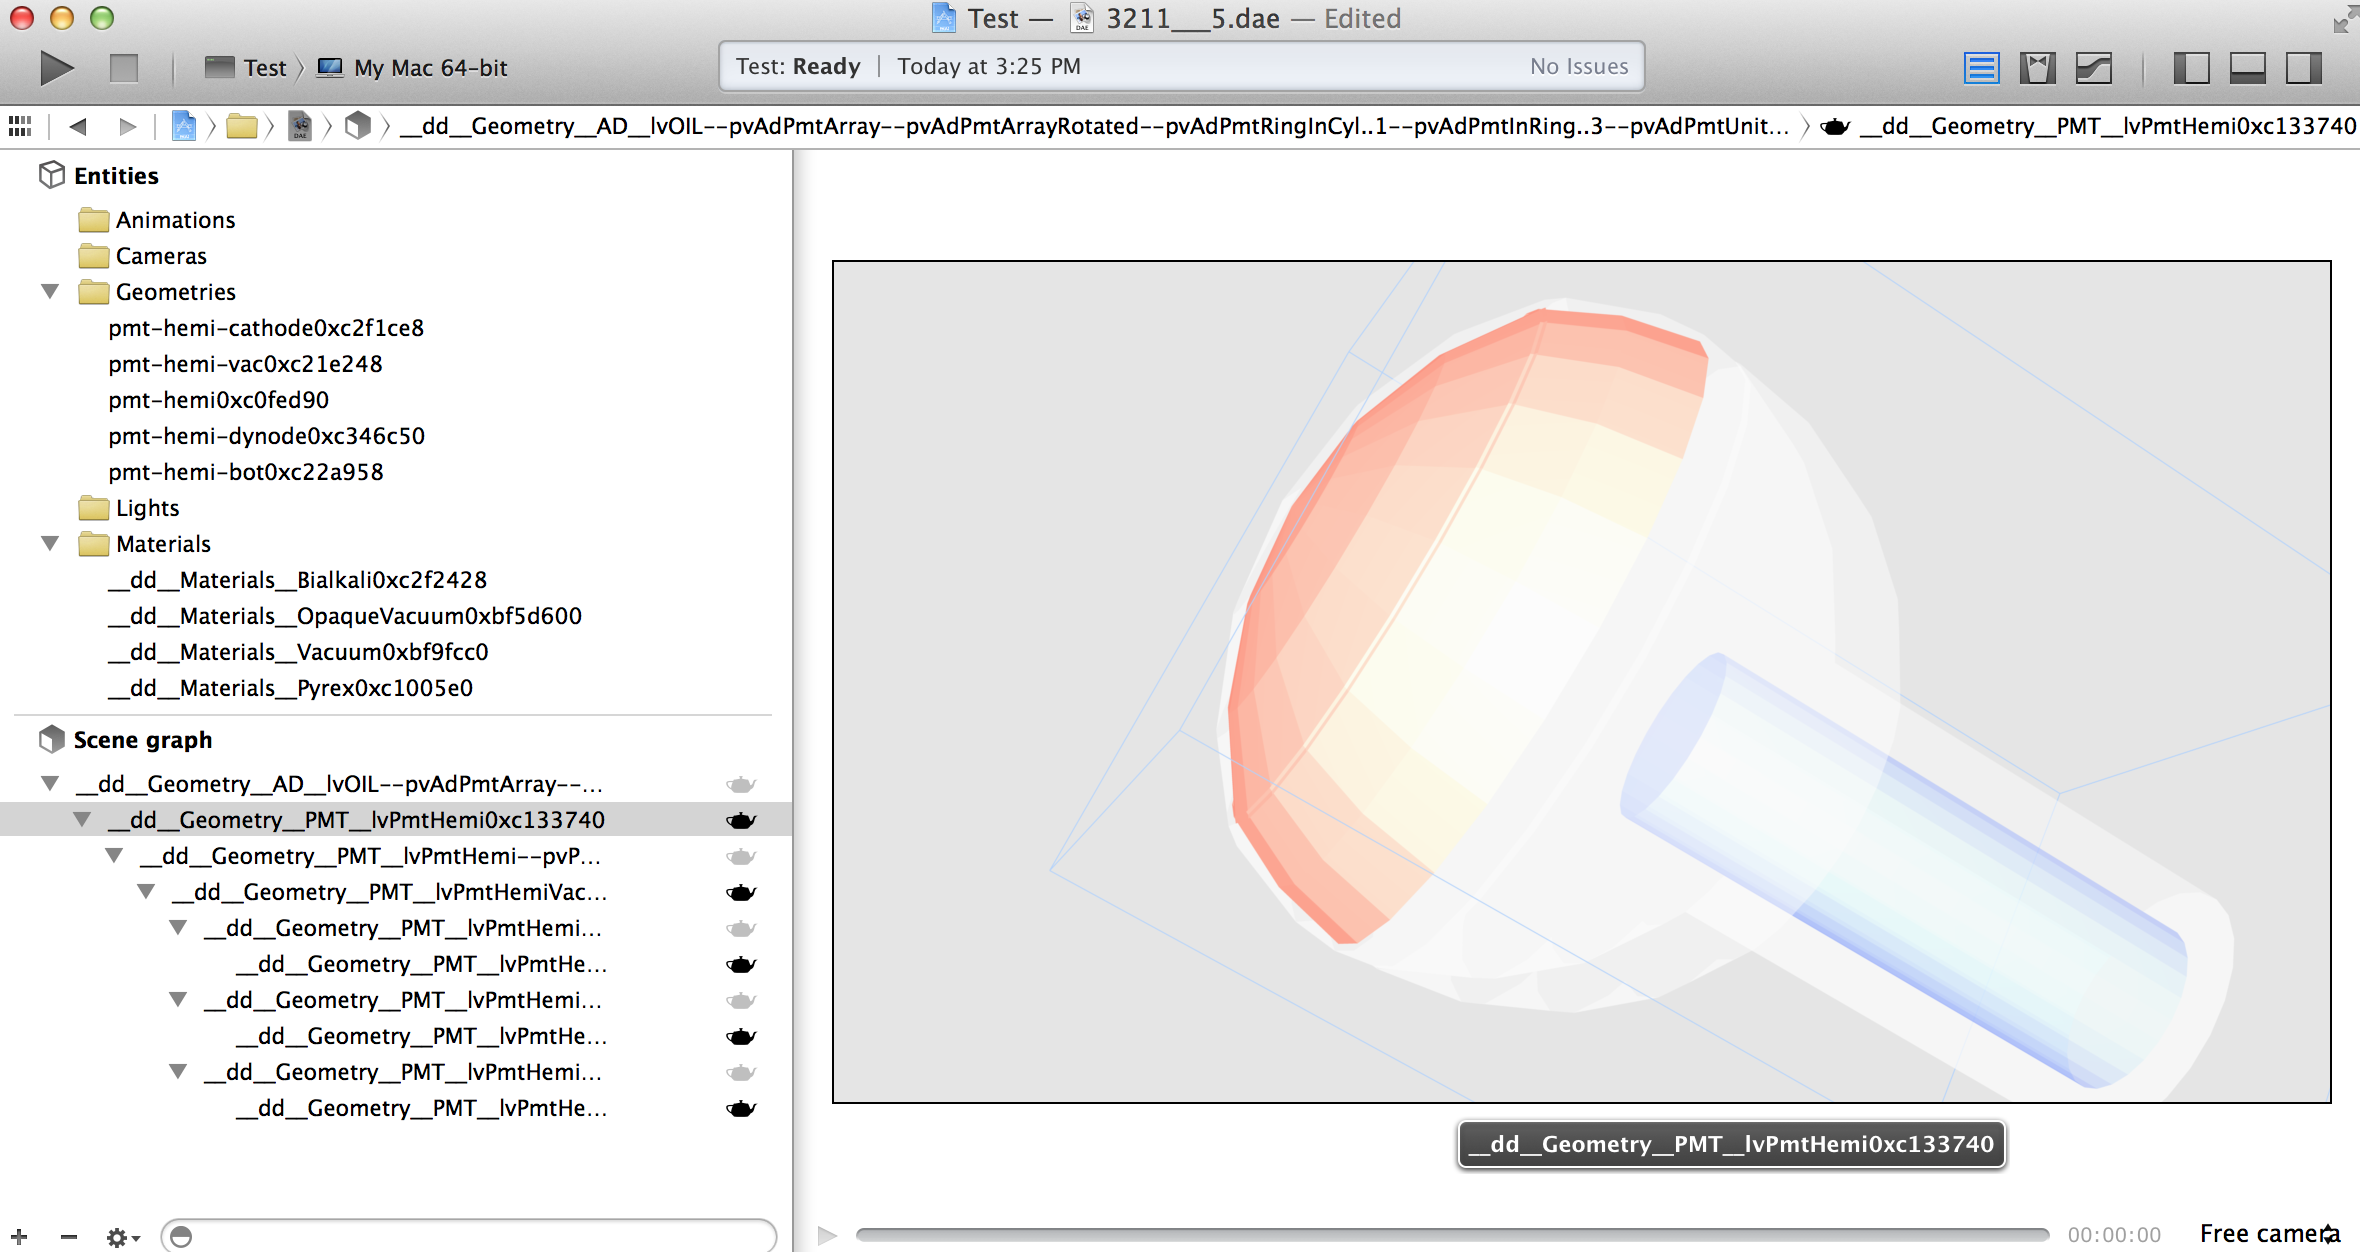Go back in editor history
Viewport: 2360px width, 1252px height.
(x=78, y=126)
